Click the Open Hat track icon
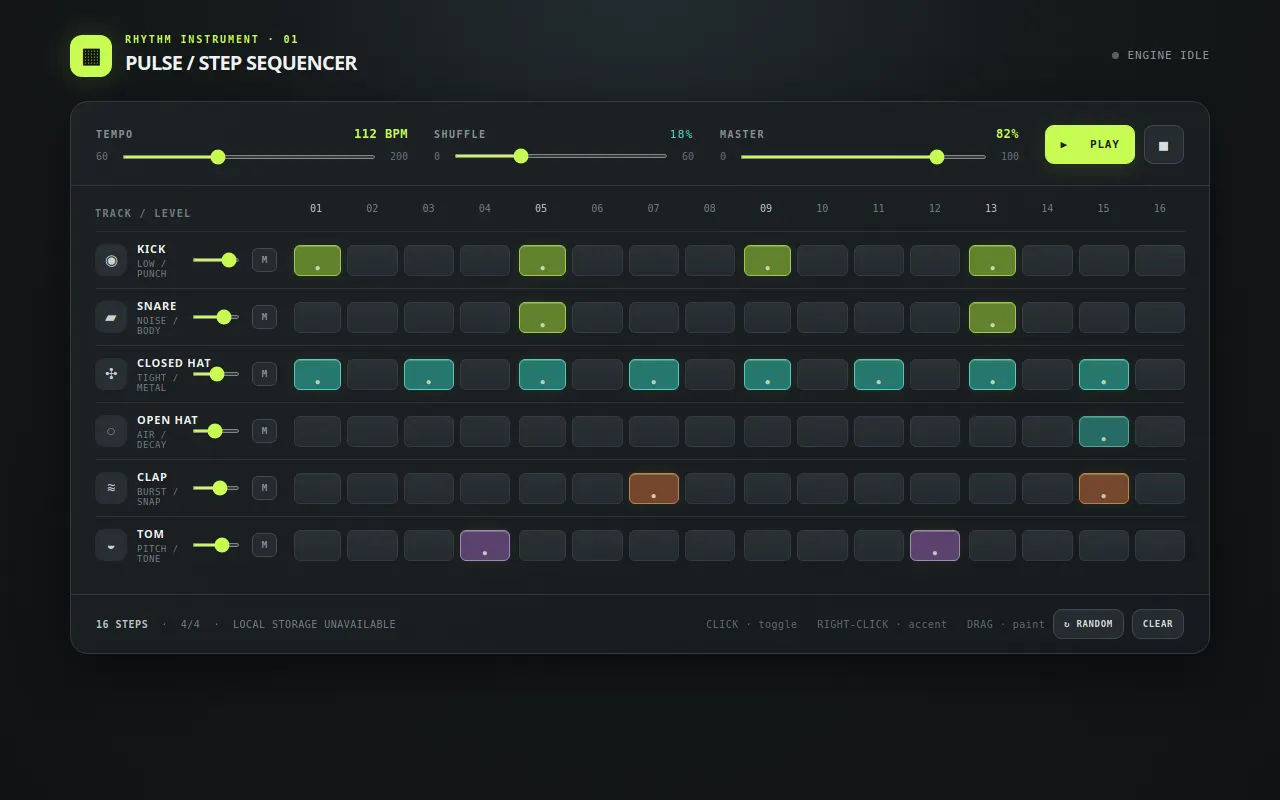Screen dimensions: 1280x800 coord(111,431)
